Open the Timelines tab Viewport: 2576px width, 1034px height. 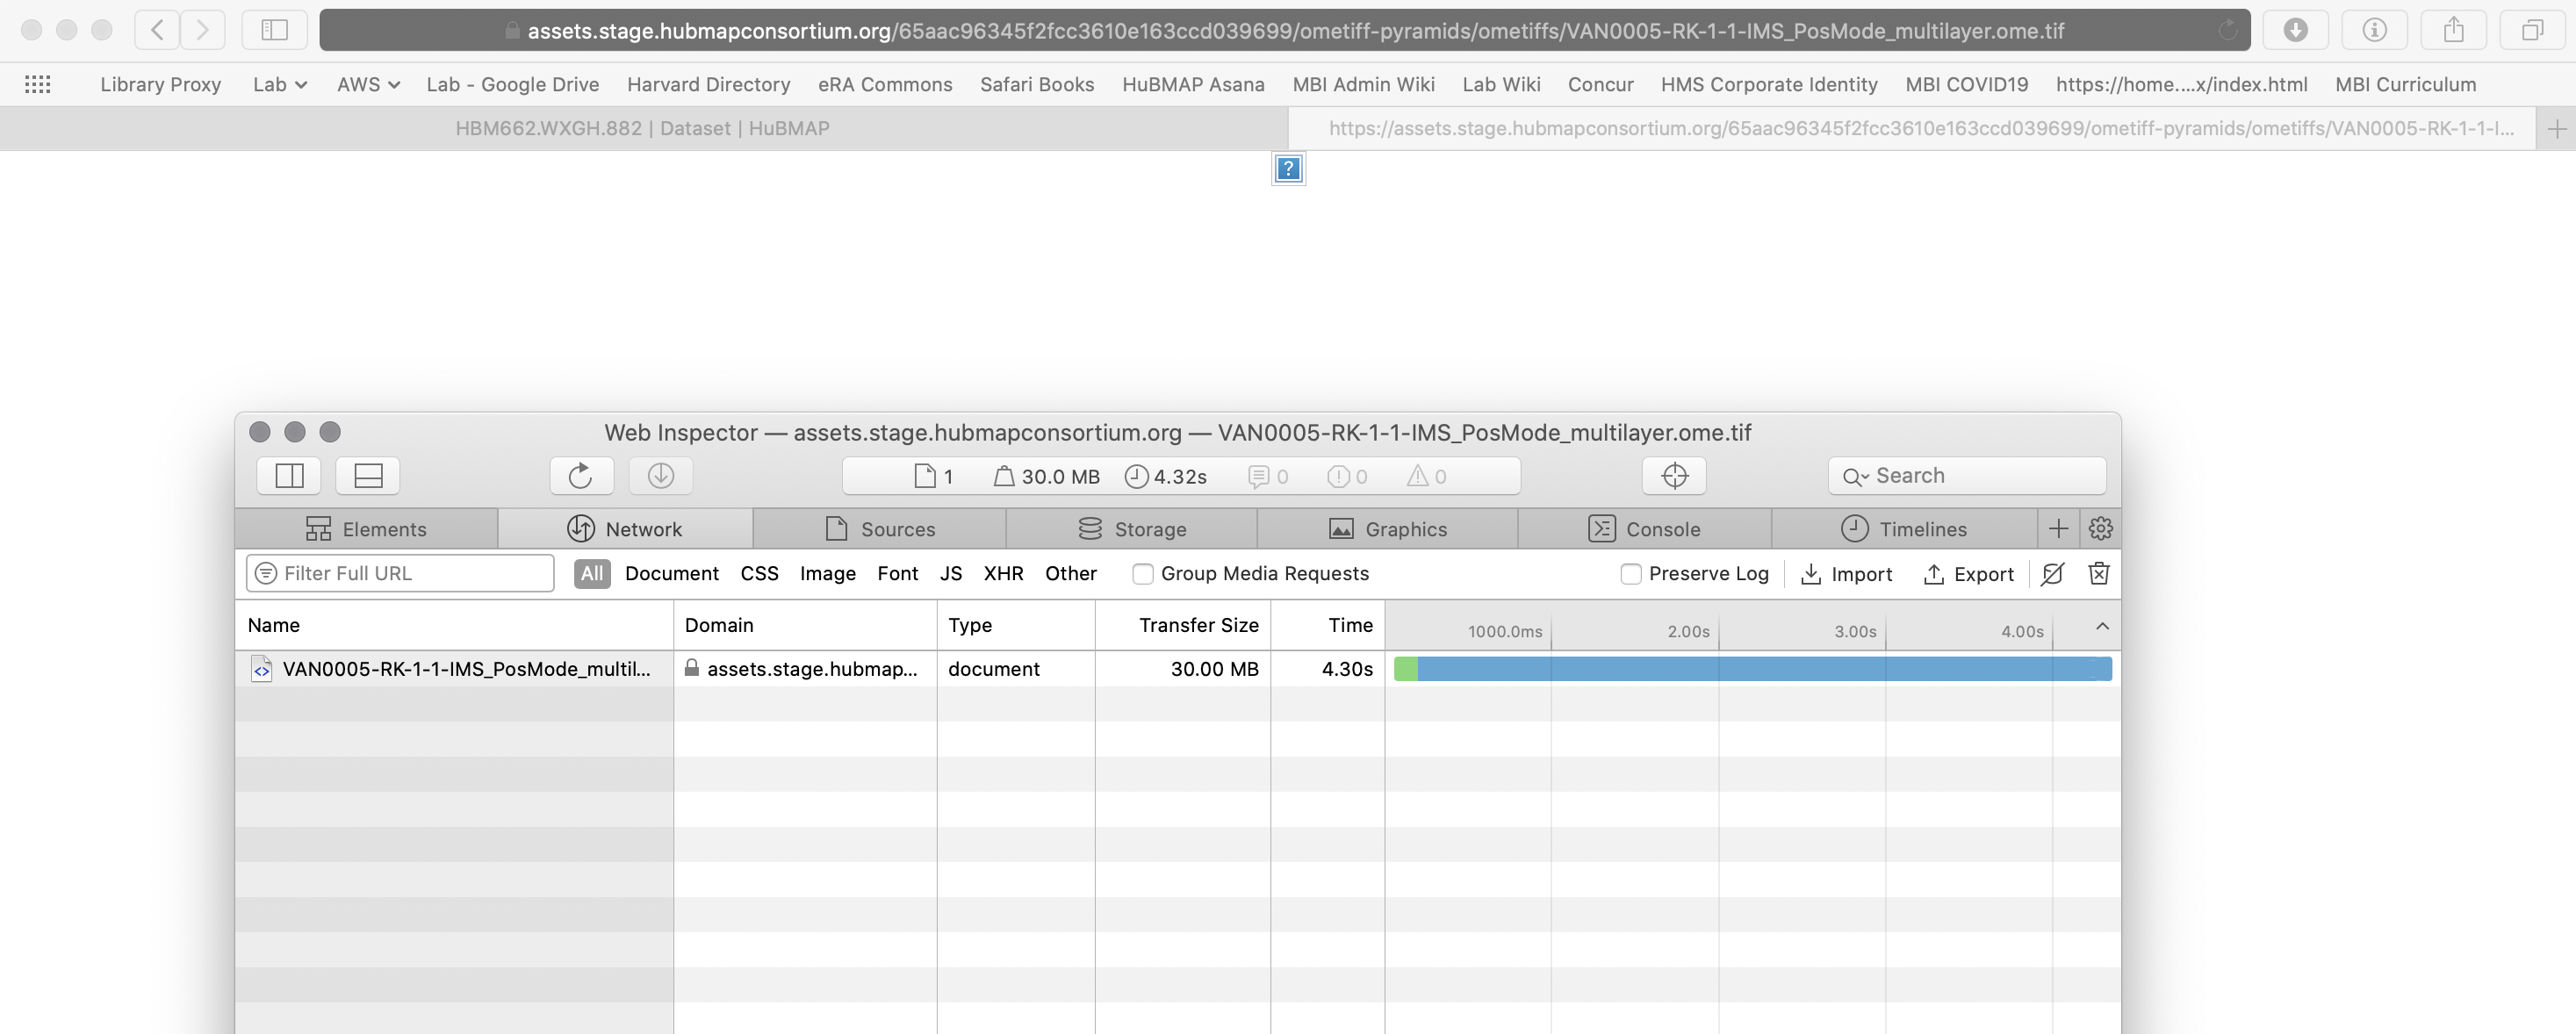(x=1906, y=528)
